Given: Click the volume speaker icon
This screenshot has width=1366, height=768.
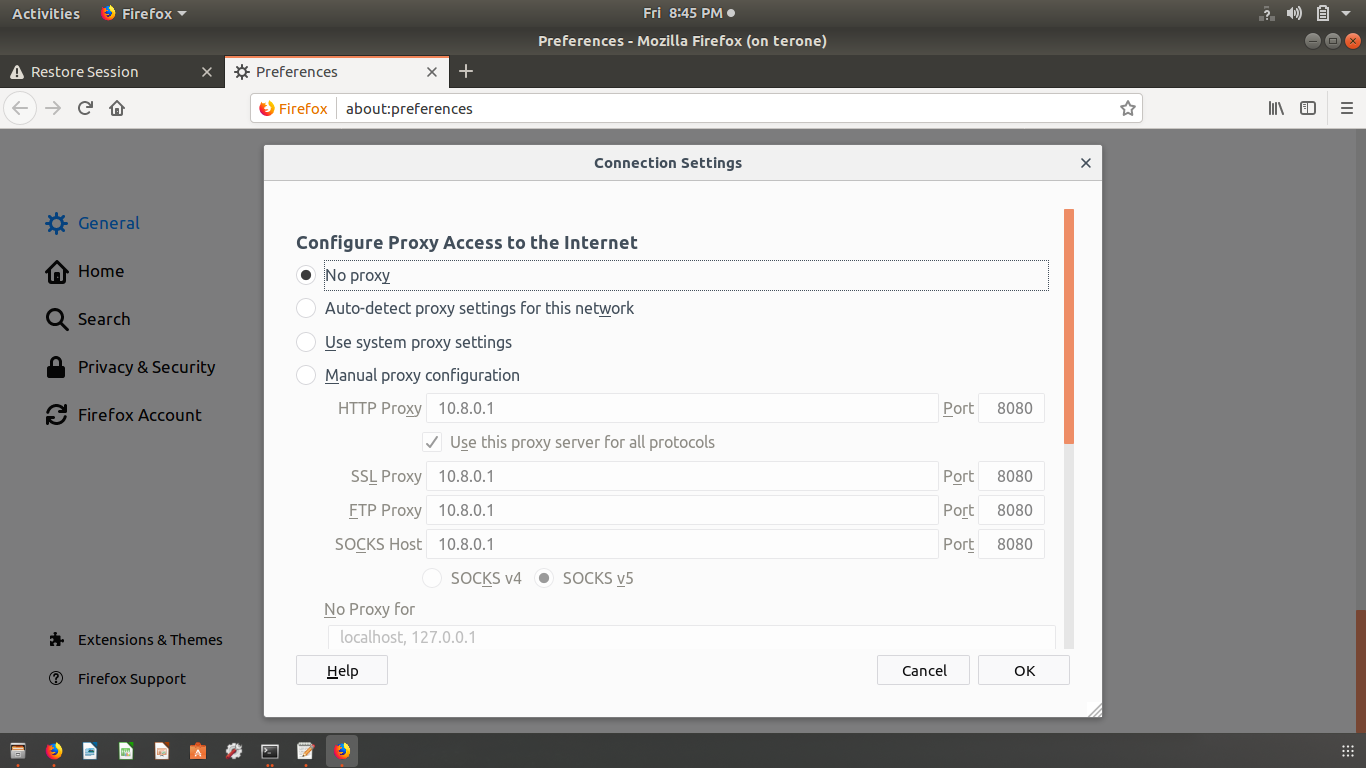Looking at the screenshot, I should [1295, 13].
